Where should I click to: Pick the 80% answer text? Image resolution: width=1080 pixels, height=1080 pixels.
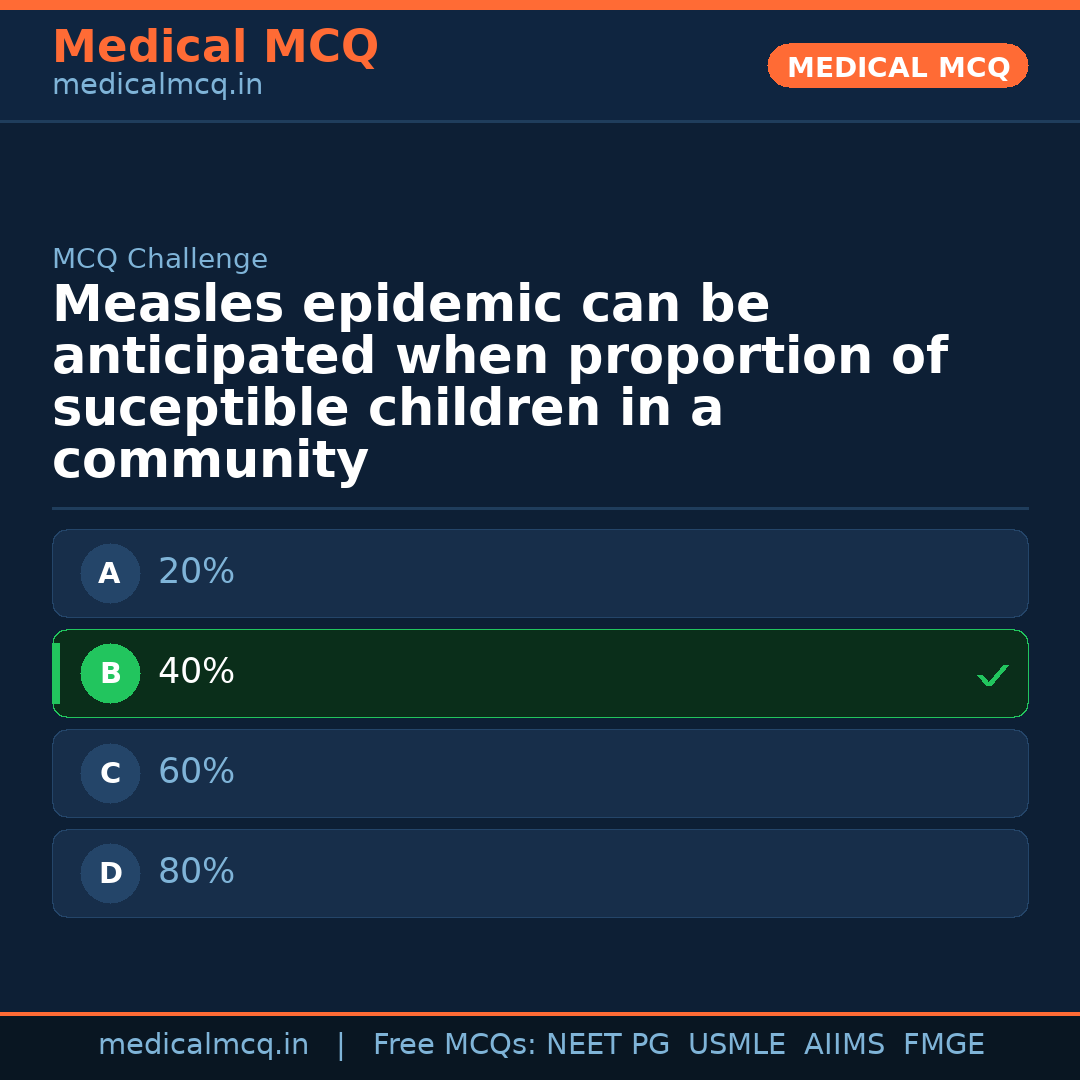click(x=196, y=872)
